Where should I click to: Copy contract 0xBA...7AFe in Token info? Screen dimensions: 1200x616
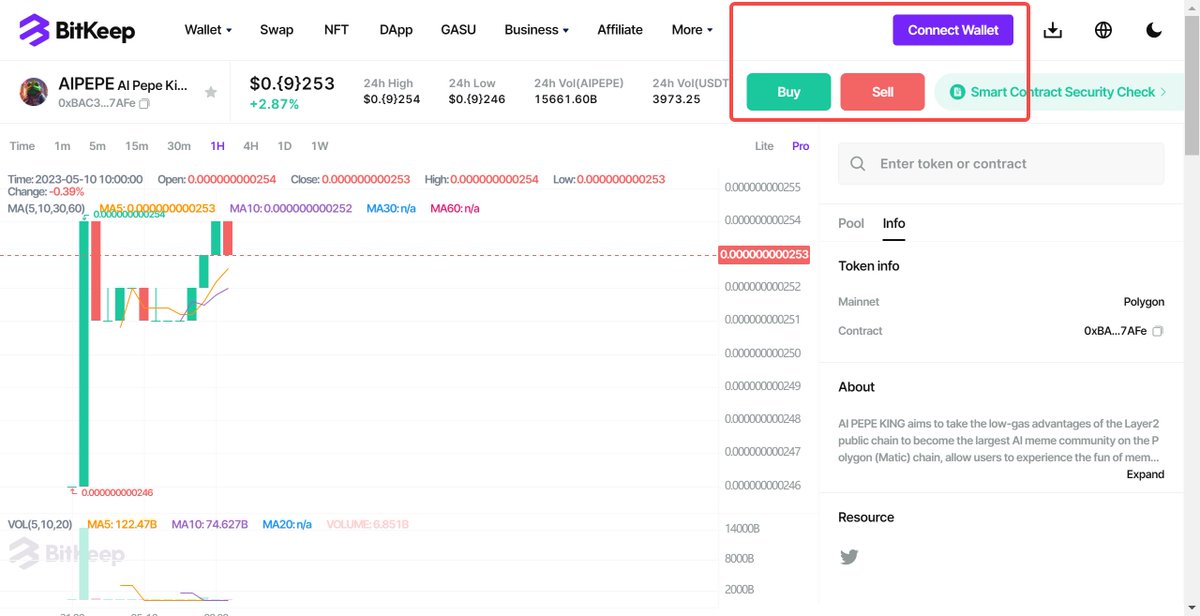pyautogui.click(x=1158, y=331)
